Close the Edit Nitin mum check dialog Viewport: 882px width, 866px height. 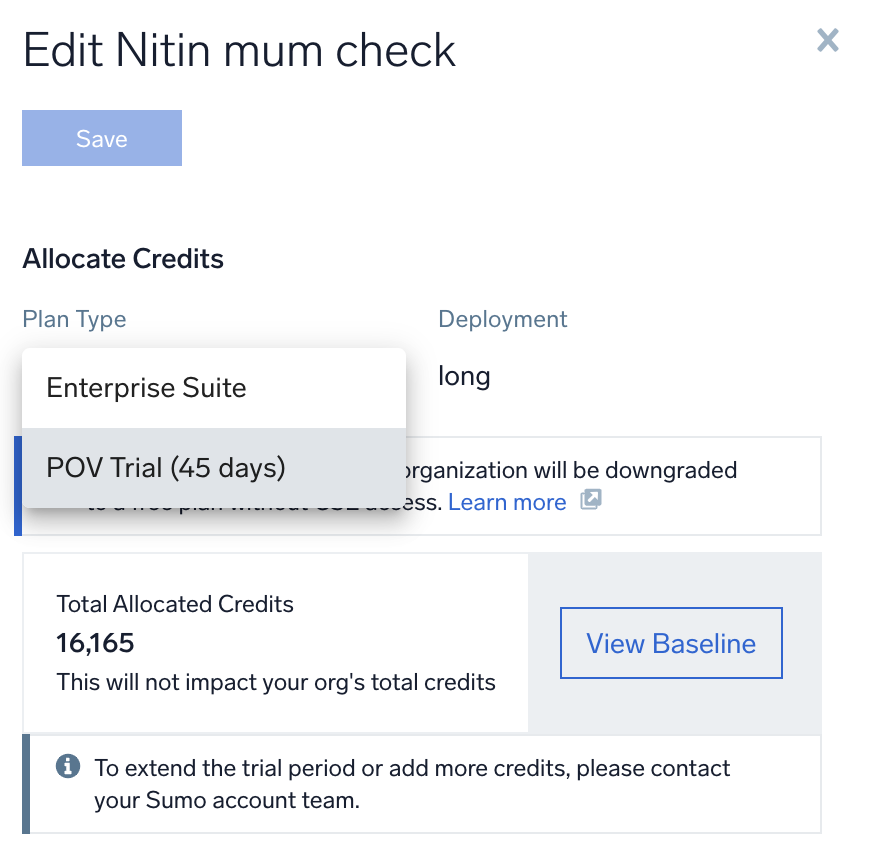(x=827, y=41)
